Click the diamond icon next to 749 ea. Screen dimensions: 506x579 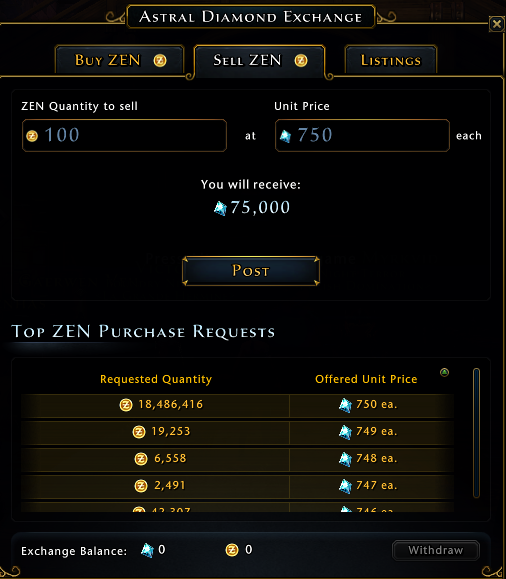point(345,432)
